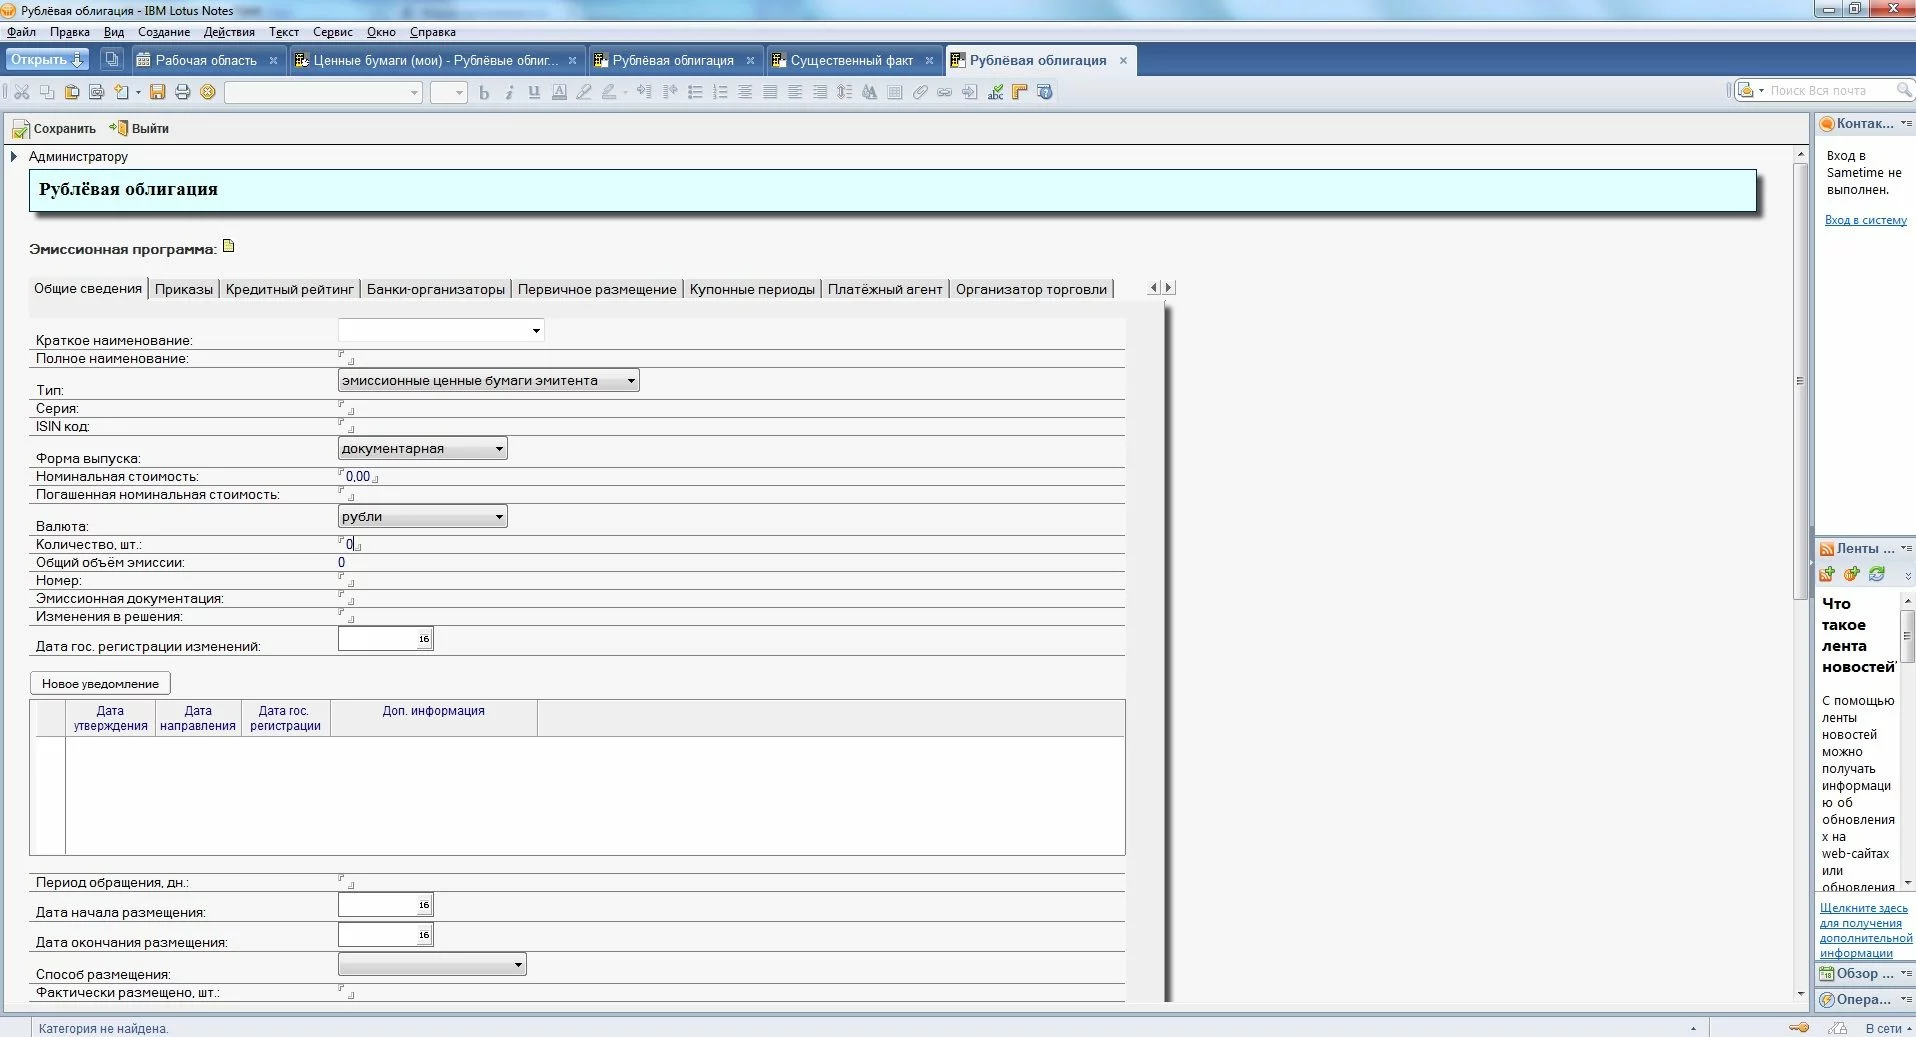Click the Вход в систему link

tap(1865, 220)
